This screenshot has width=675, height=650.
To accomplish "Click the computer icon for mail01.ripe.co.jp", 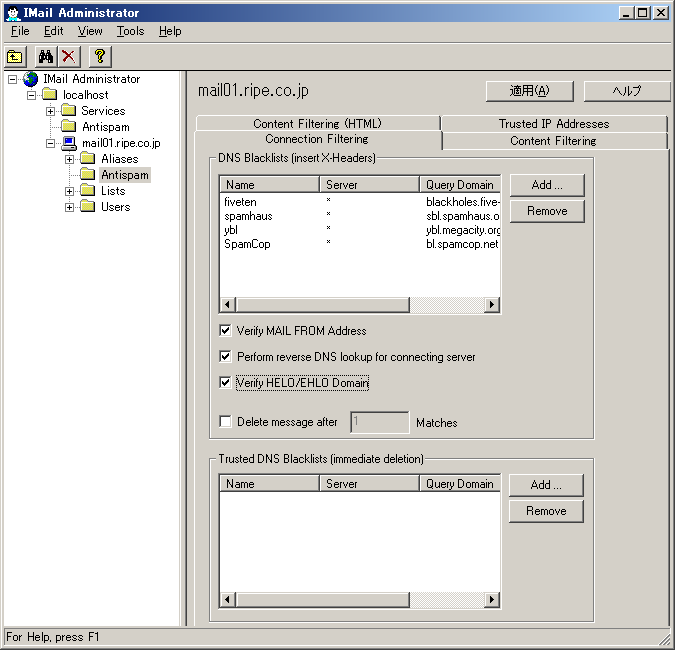I will click(x=69, y=143).
